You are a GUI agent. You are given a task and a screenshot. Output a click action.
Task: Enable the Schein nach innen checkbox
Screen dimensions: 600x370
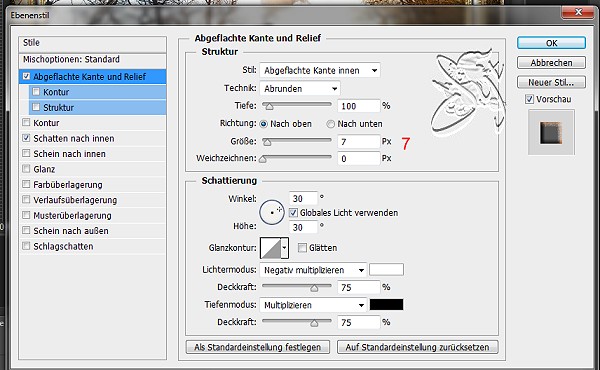(x=26, y=153)
